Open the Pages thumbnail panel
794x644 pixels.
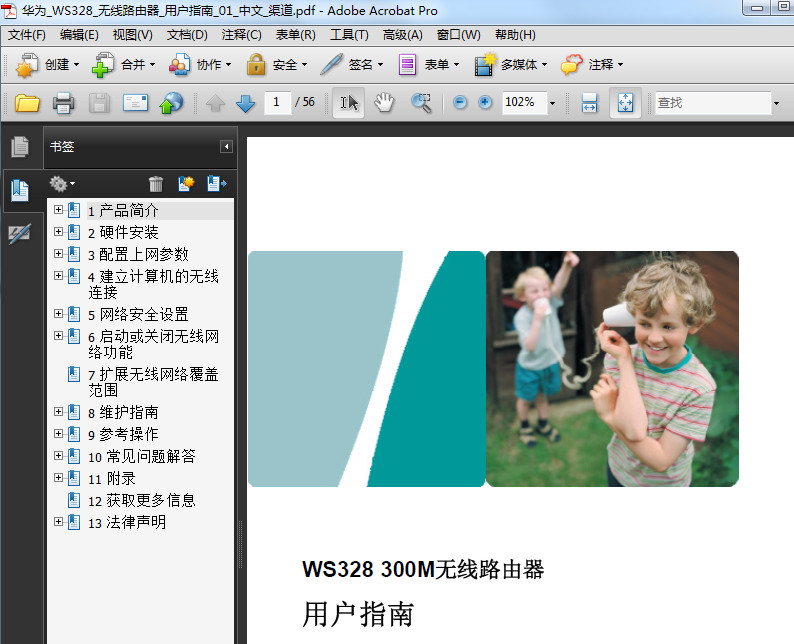click(19, 147)
